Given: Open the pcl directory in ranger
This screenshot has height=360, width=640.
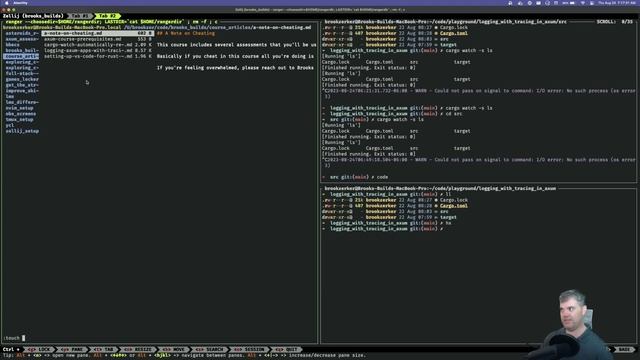Looking at the screenshot, I should click(x=9, y=125).
